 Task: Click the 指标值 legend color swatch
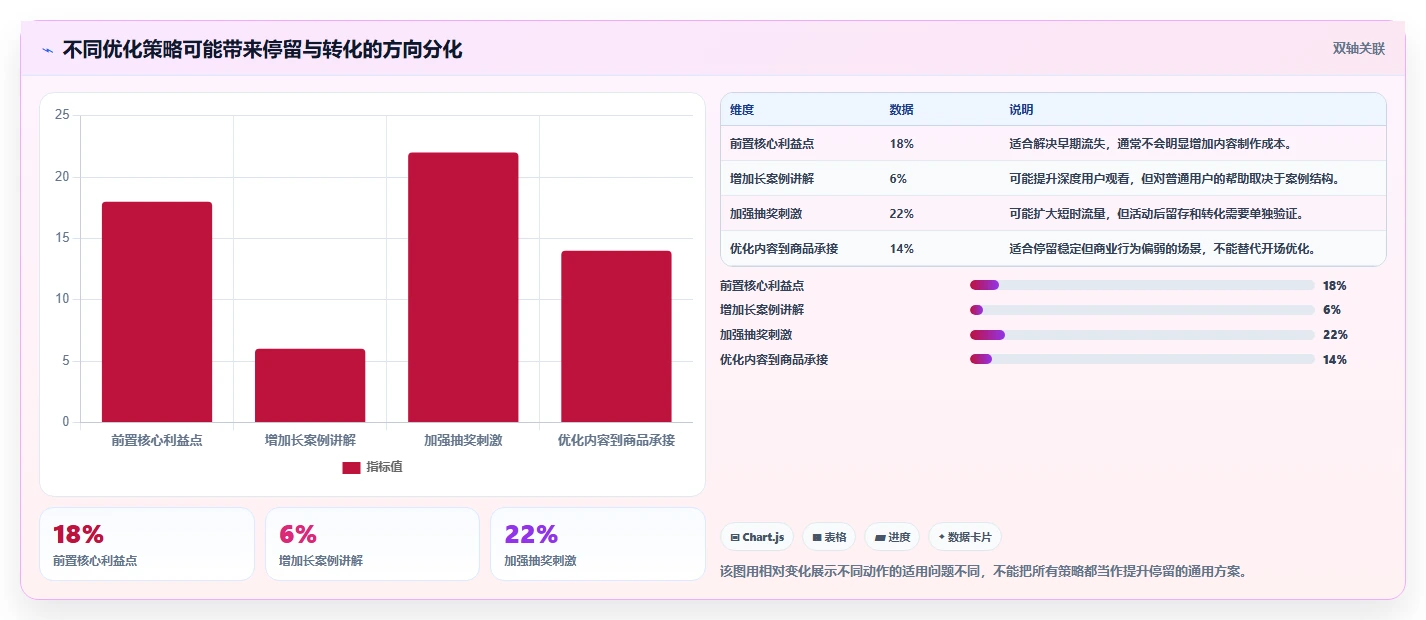(351, 467)
